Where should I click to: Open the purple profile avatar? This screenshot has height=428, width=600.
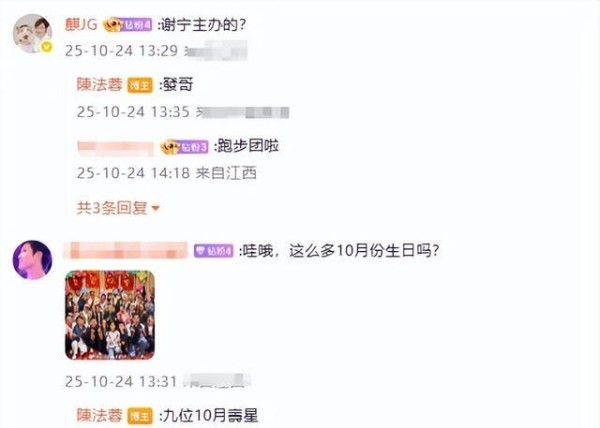(x=32, y=260)
